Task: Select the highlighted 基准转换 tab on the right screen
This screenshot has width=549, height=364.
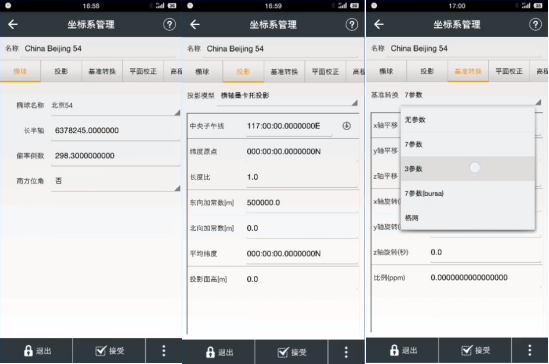Action: click(468, 71)
